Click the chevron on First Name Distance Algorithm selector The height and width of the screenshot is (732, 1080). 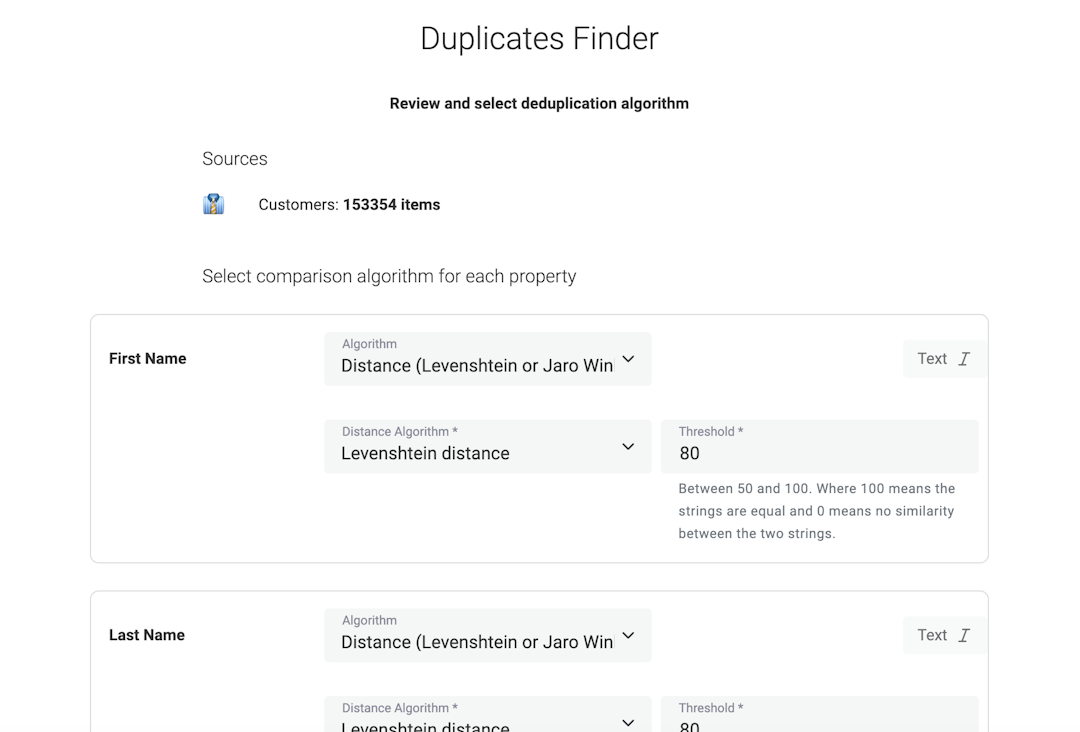628,446
